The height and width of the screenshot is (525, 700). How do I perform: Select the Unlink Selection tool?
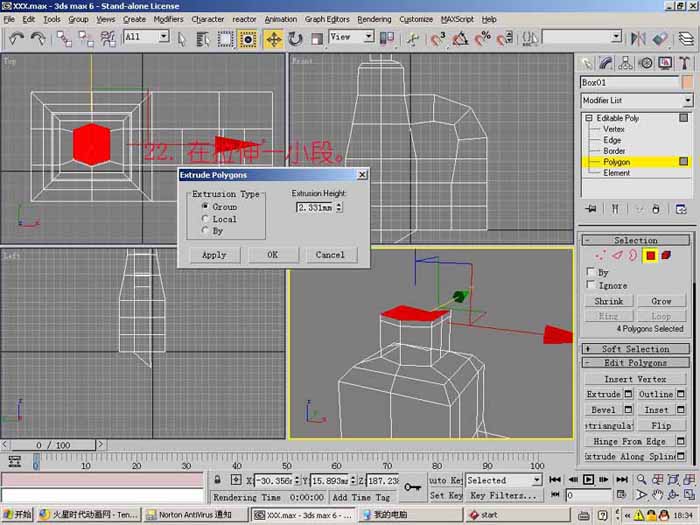86,39
